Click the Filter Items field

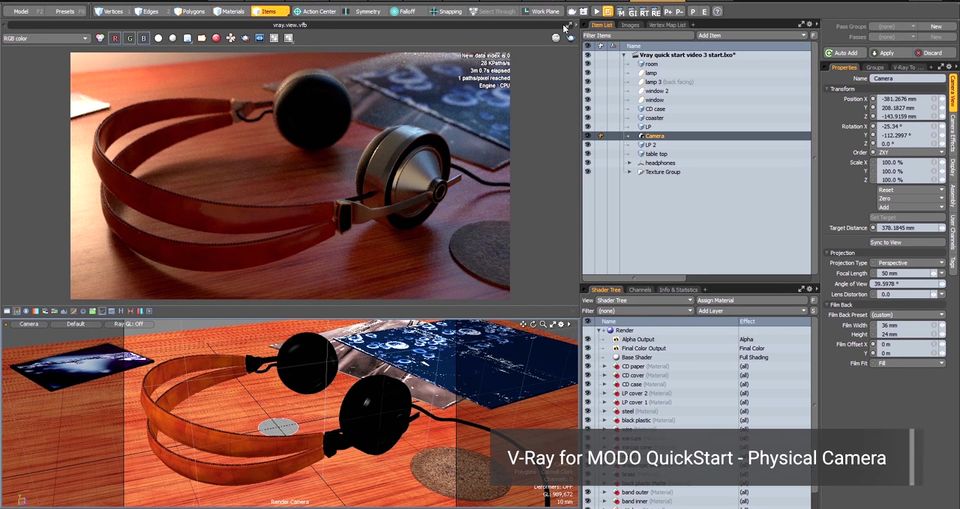click(x=638, y=36)
